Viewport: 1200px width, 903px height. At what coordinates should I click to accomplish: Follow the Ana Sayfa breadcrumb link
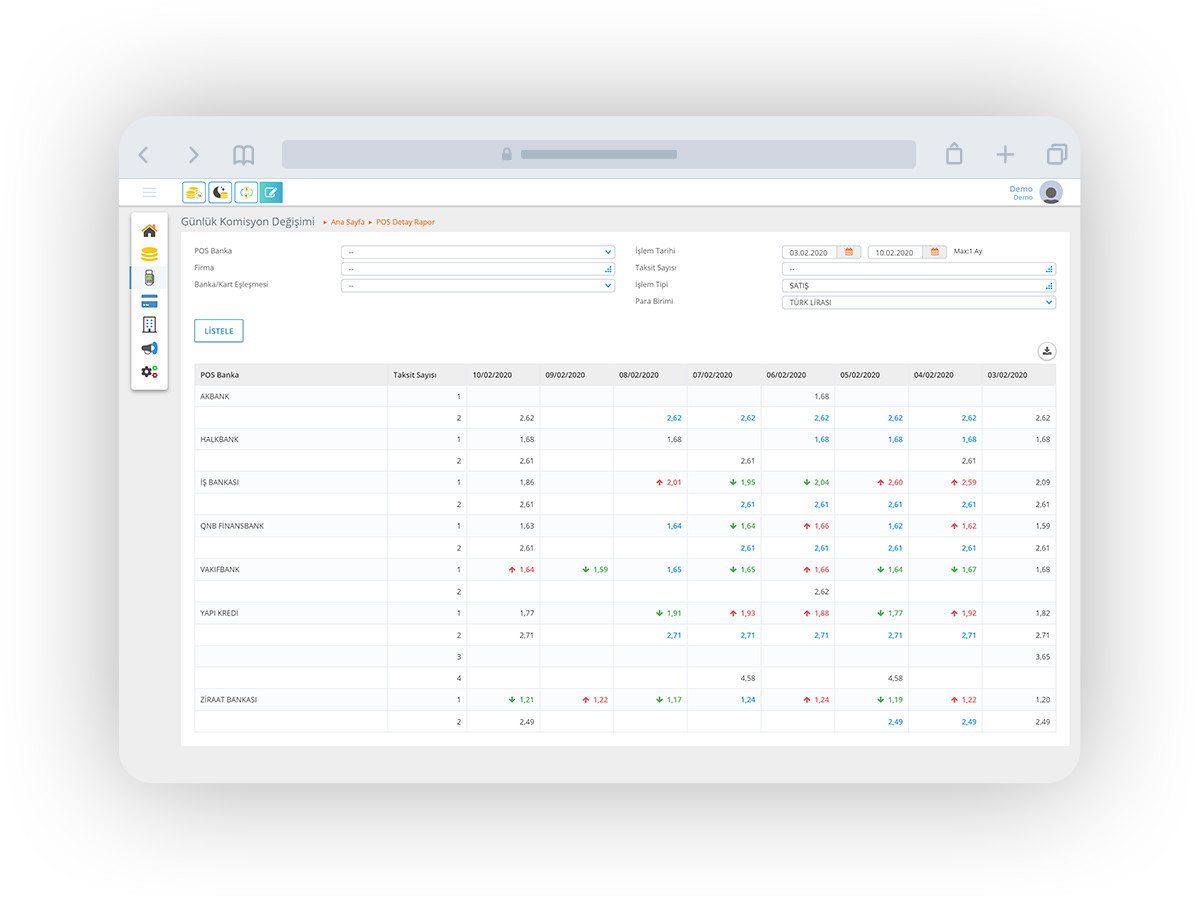348,222
